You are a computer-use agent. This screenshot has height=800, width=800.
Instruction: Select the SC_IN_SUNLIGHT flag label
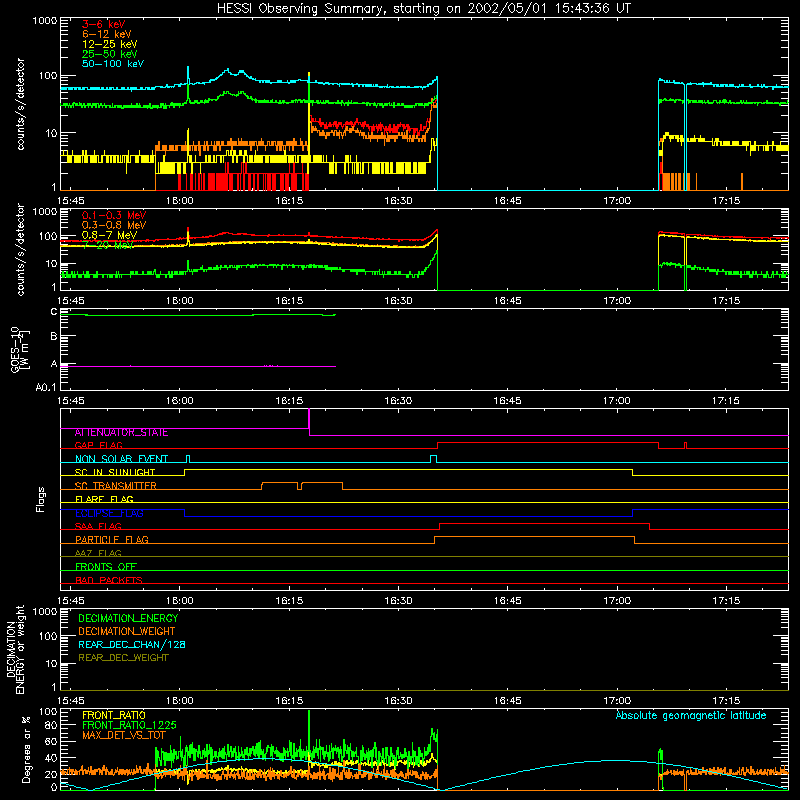click(x=115, y=472)
